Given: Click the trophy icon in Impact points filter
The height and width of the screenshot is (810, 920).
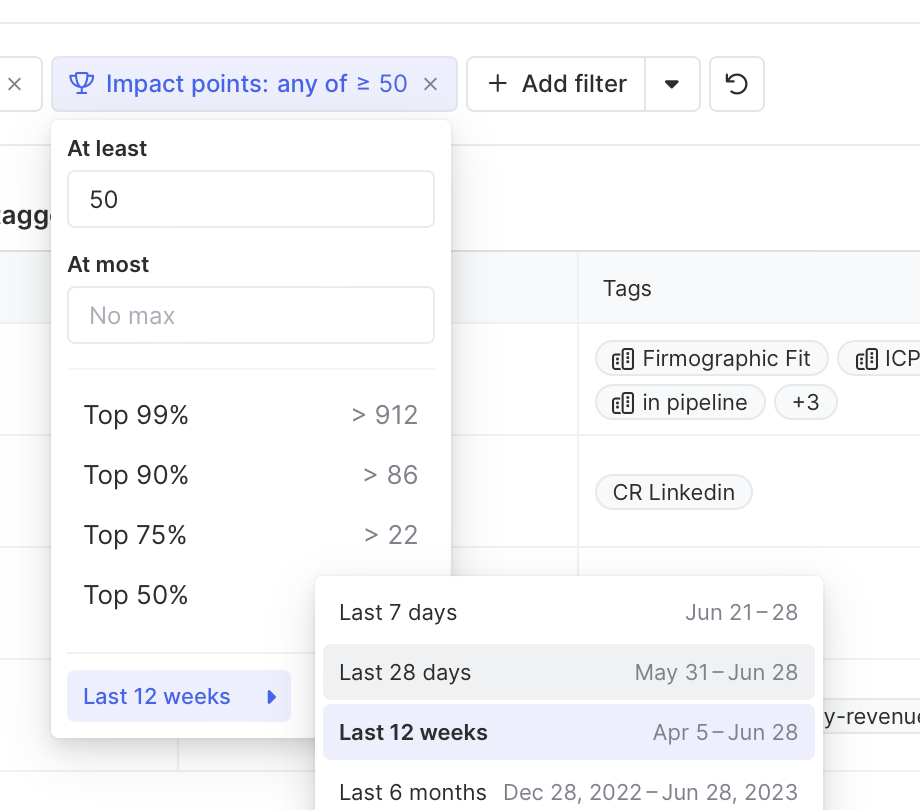Looking at the screenshot, I should (82, 83).
